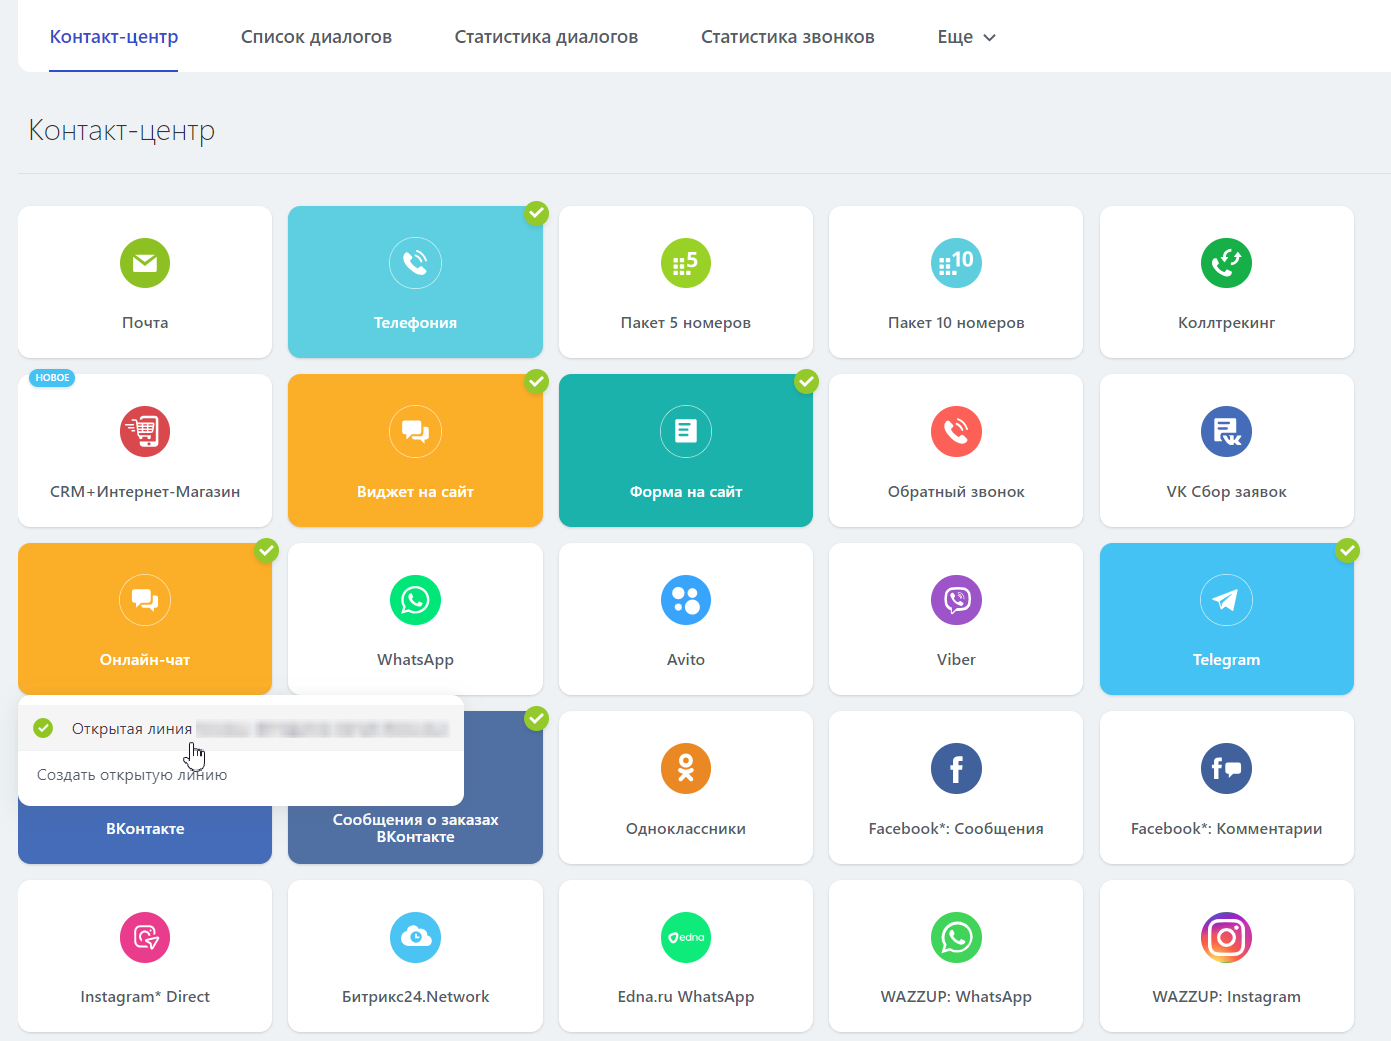Open the Facebook*: Комментарии icon
This screenshot has width=1391, height=1041.
tap(1226, 769)
